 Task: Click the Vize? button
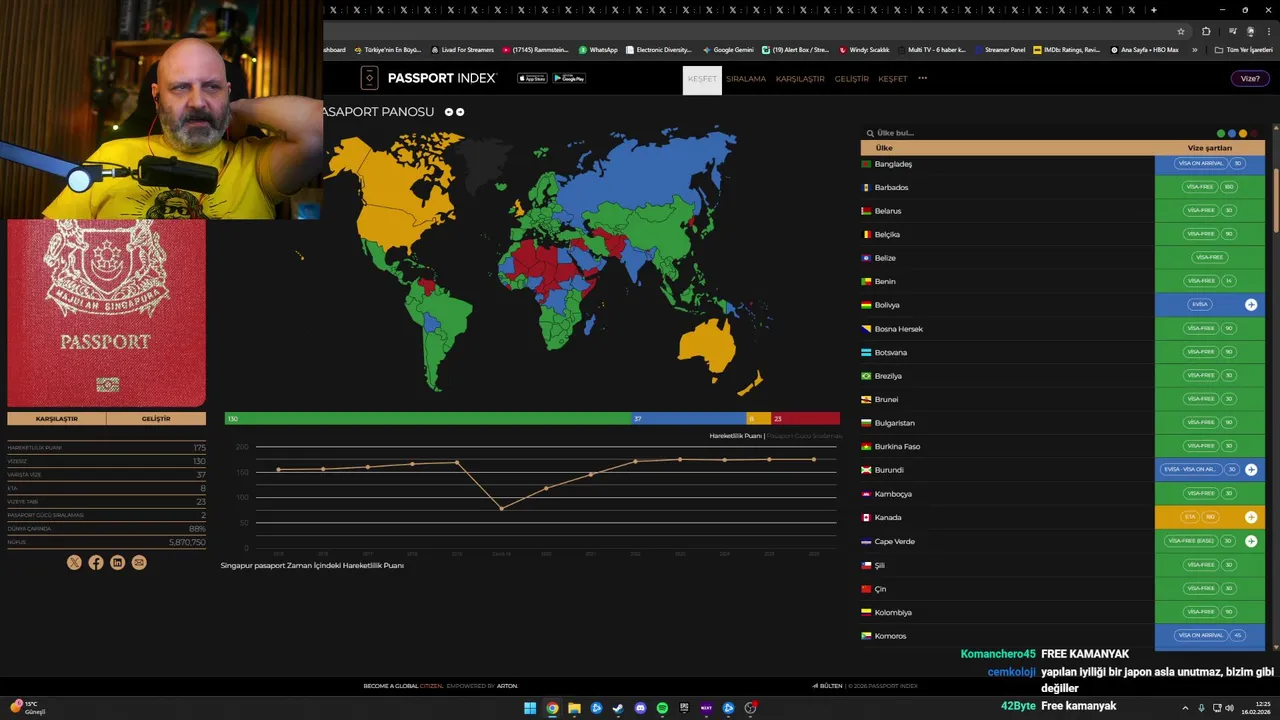pos(1250,78)
